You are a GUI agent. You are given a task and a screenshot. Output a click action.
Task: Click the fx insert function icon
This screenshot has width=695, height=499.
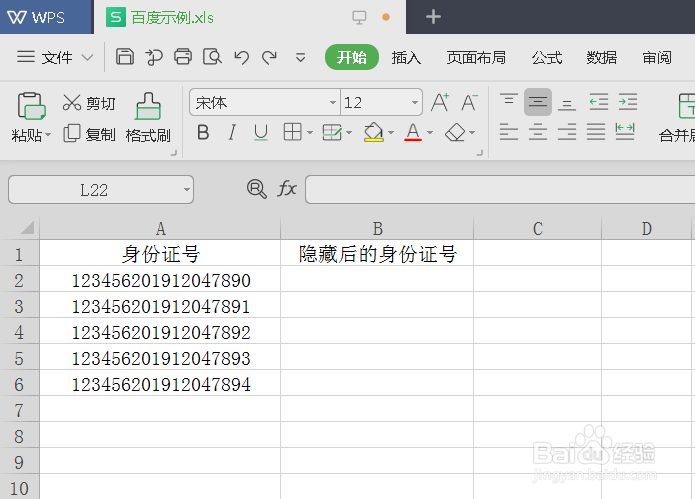[x=287, y=189]
